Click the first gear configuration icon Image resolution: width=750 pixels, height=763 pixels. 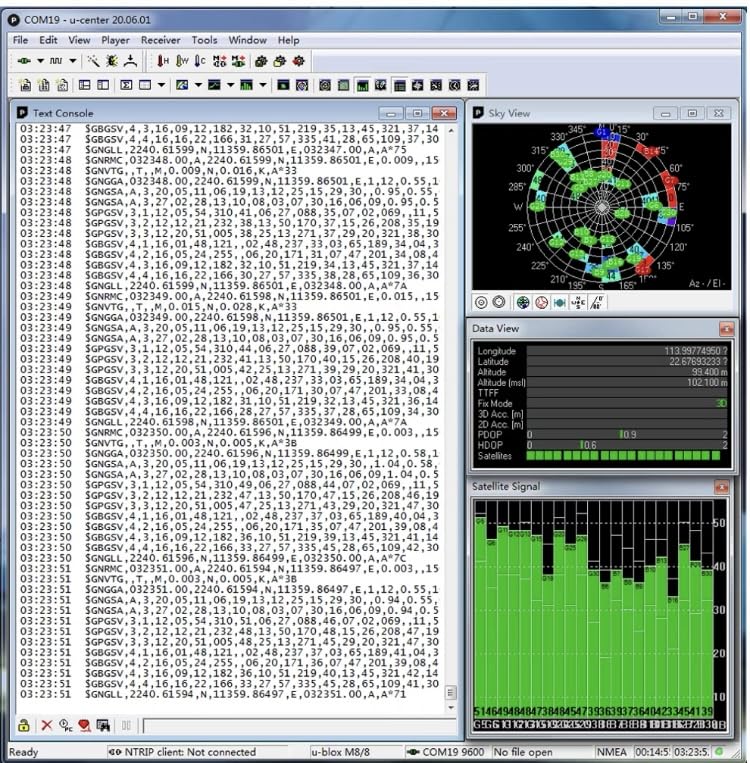click(261, 61)
